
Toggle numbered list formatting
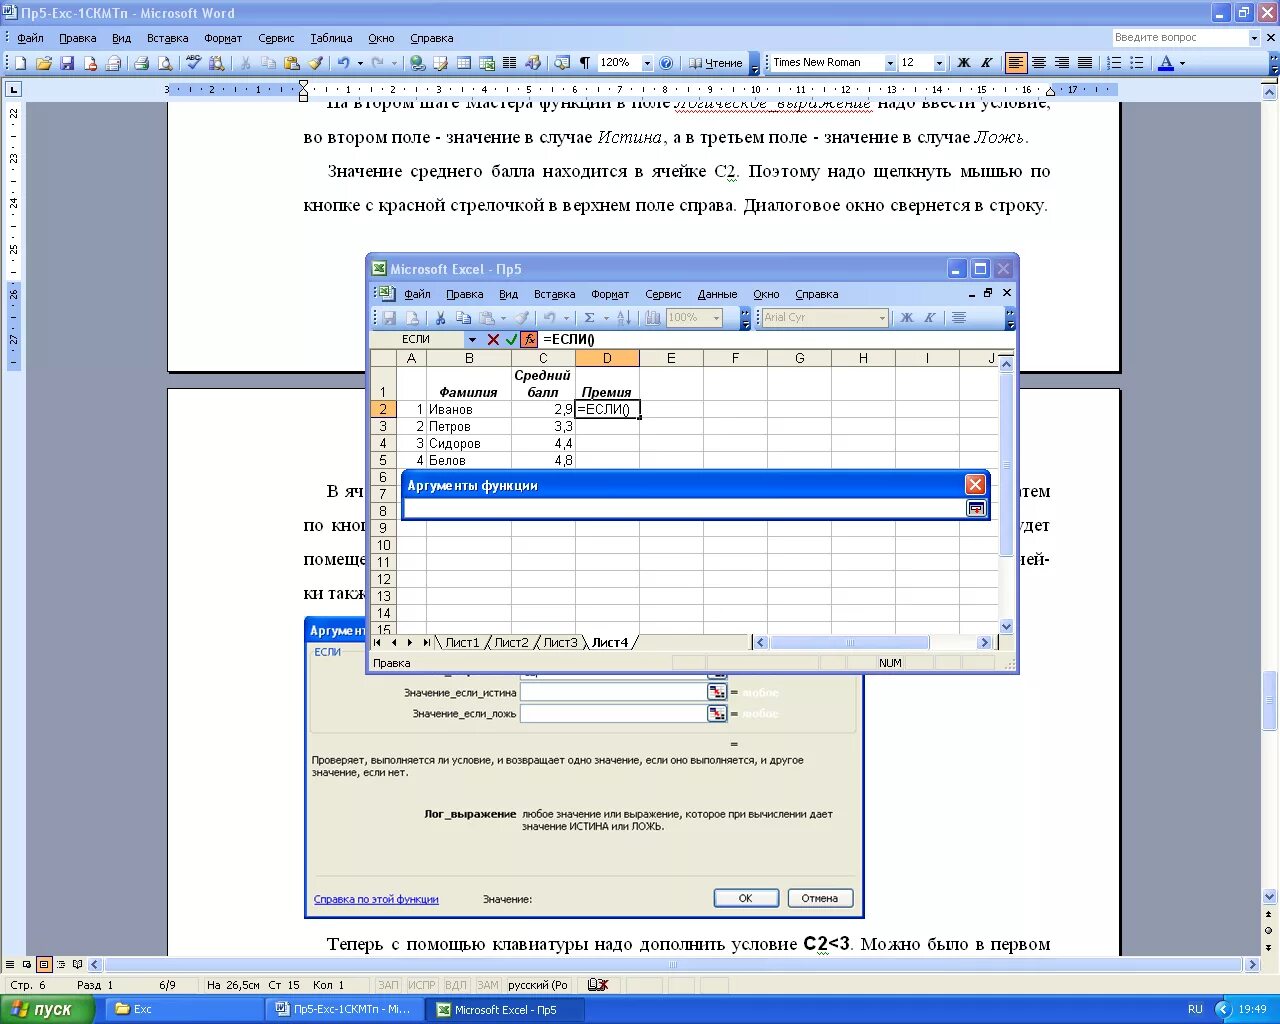pos(1114,63)
